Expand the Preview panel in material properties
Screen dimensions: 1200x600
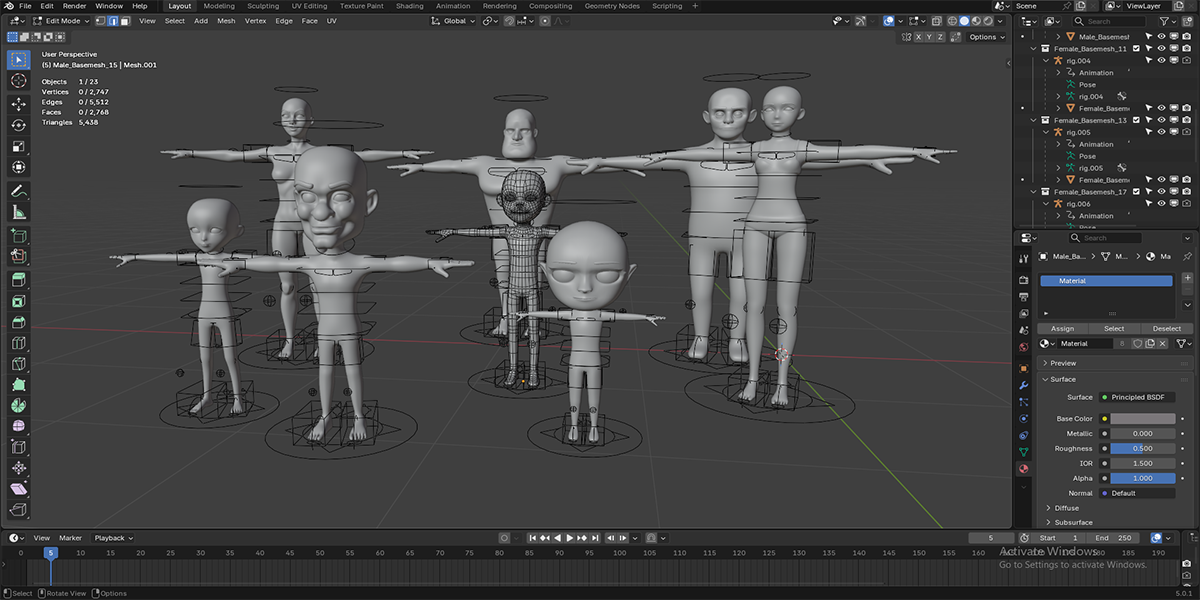[x=1063, y=363]
